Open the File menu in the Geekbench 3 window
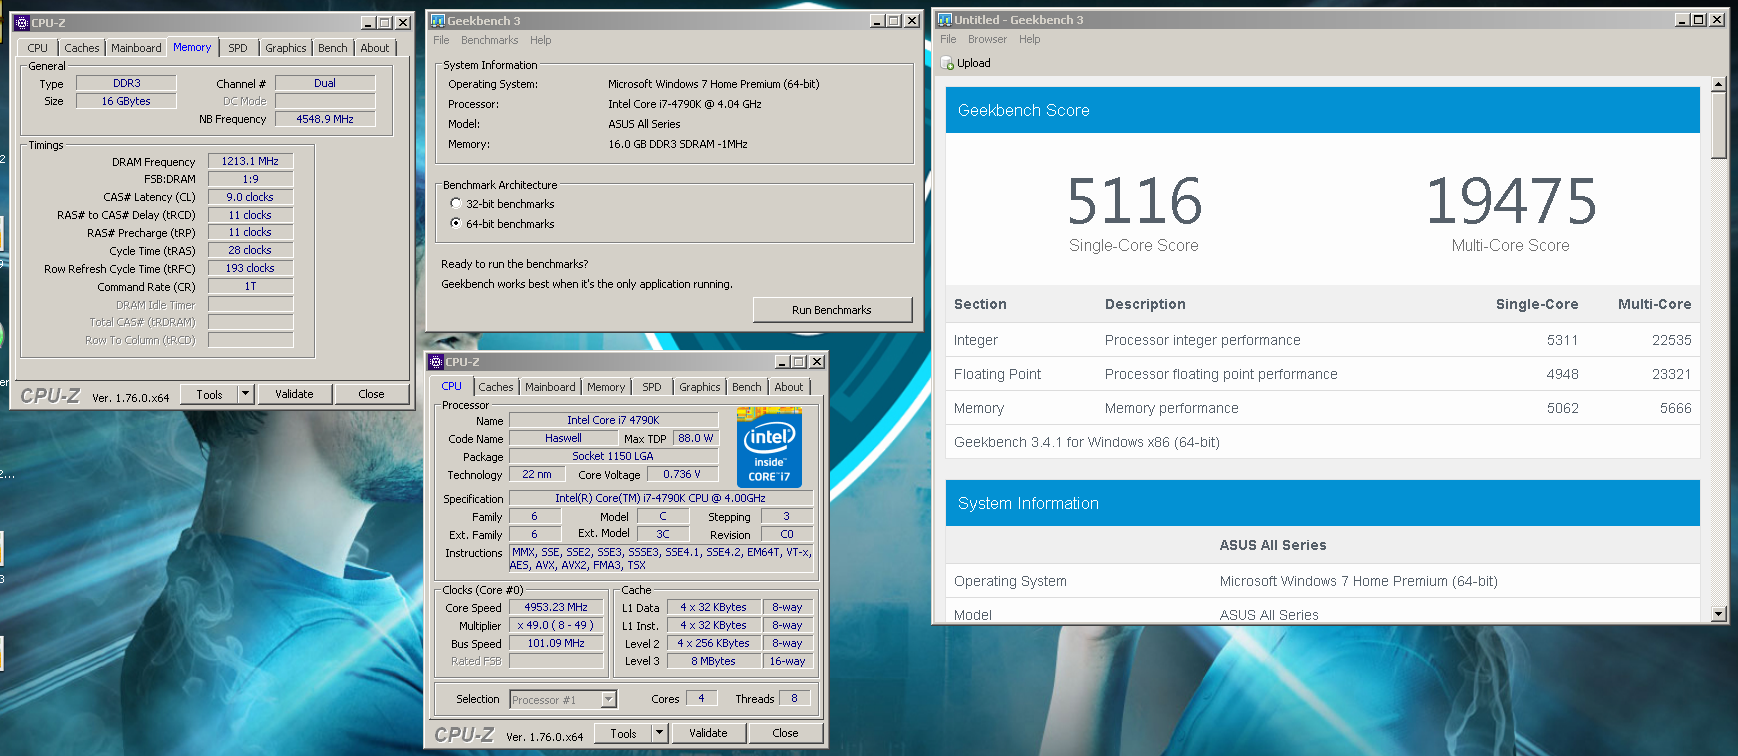This screenshot has height=756, width=1738. coord(441,40)
